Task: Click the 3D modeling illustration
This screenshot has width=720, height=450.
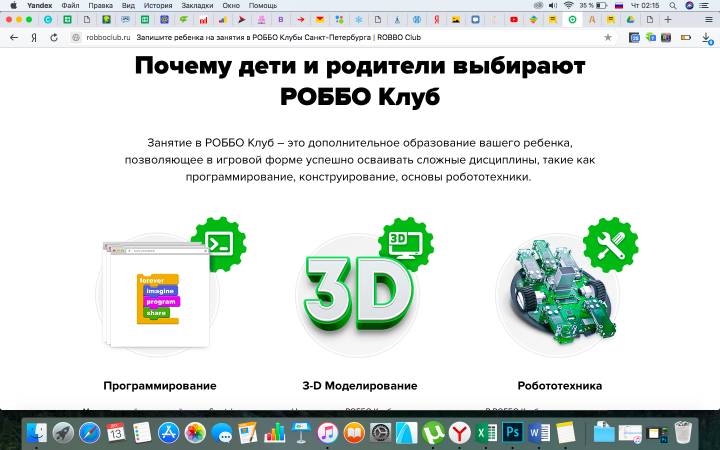Action: [358, 295]
